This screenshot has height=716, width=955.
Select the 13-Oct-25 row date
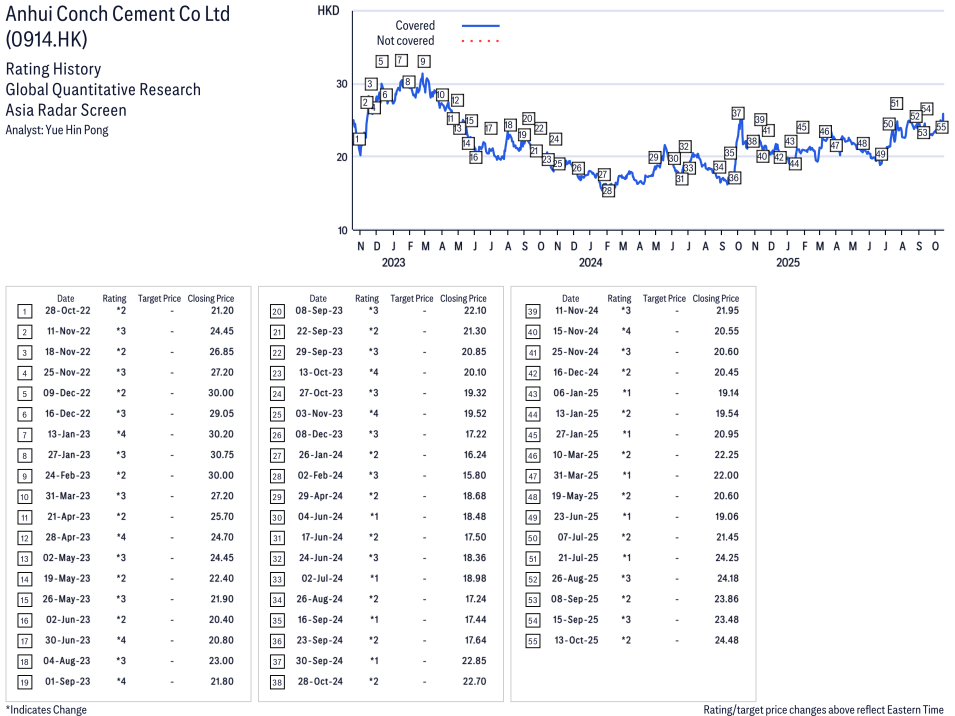pos(570,640)
